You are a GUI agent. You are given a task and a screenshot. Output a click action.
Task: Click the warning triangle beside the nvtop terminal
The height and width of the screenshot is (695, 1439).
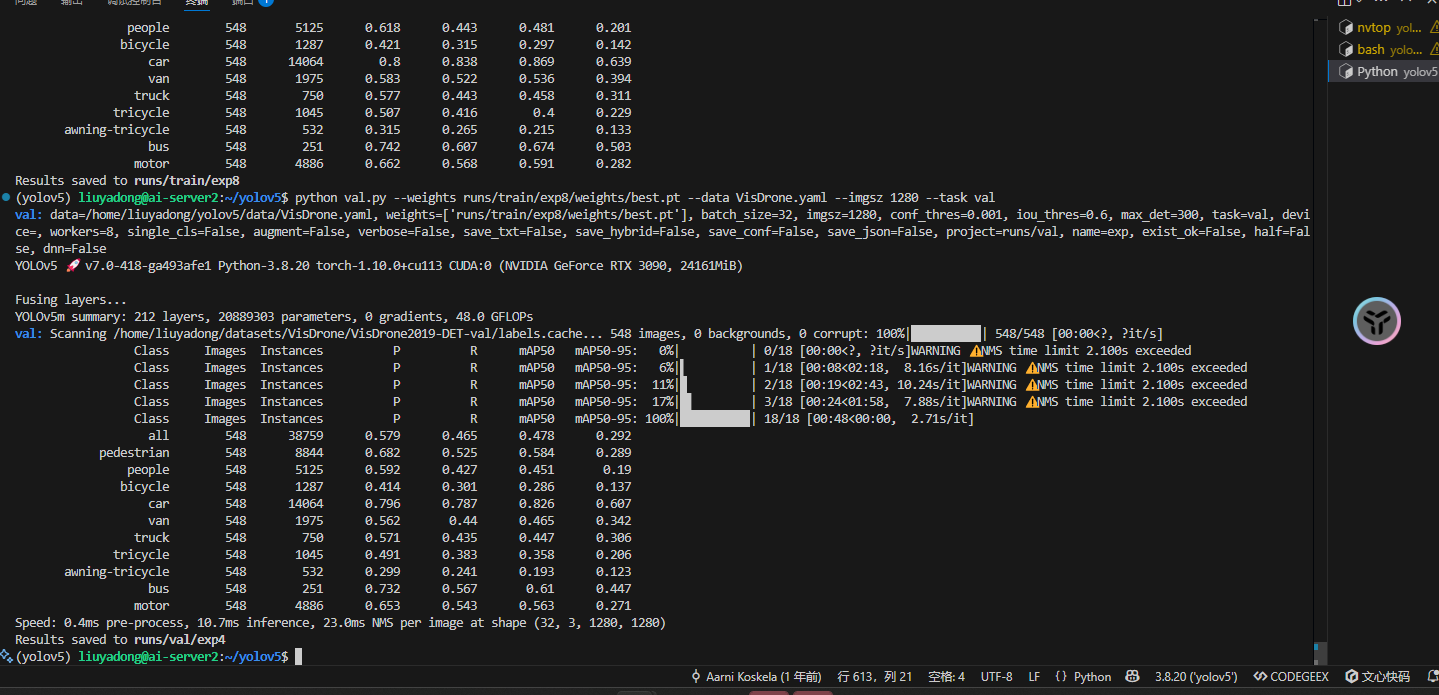(1434, 26)
